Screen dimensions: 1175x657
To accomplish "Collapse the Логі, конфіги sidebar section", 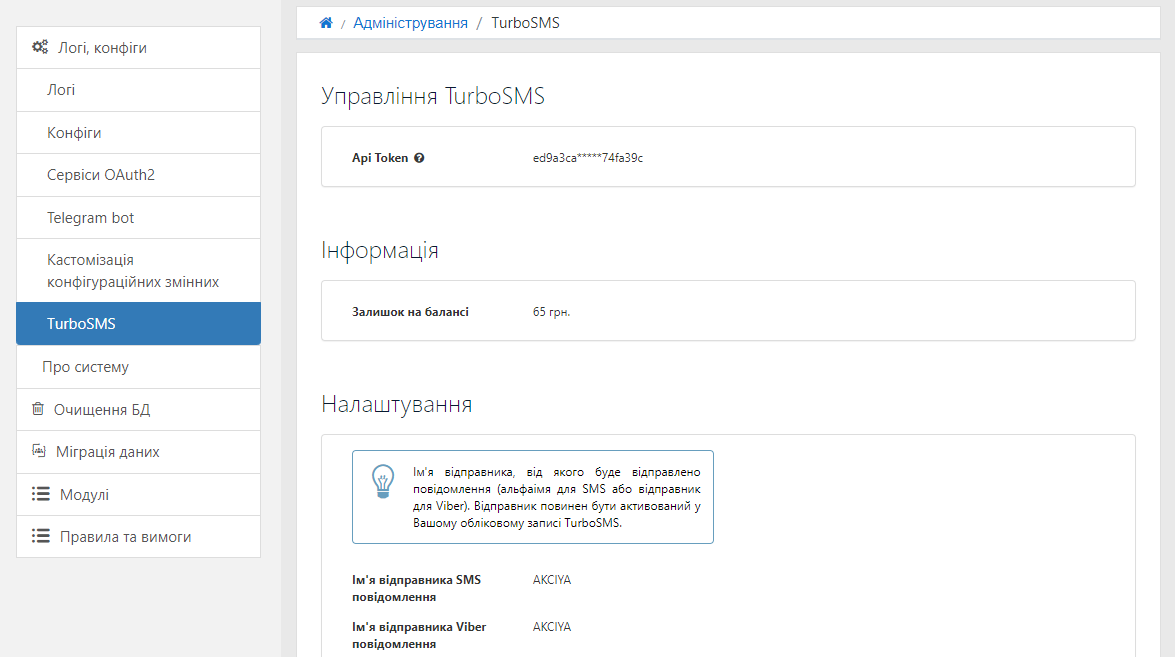I will (x=139, y=48).
